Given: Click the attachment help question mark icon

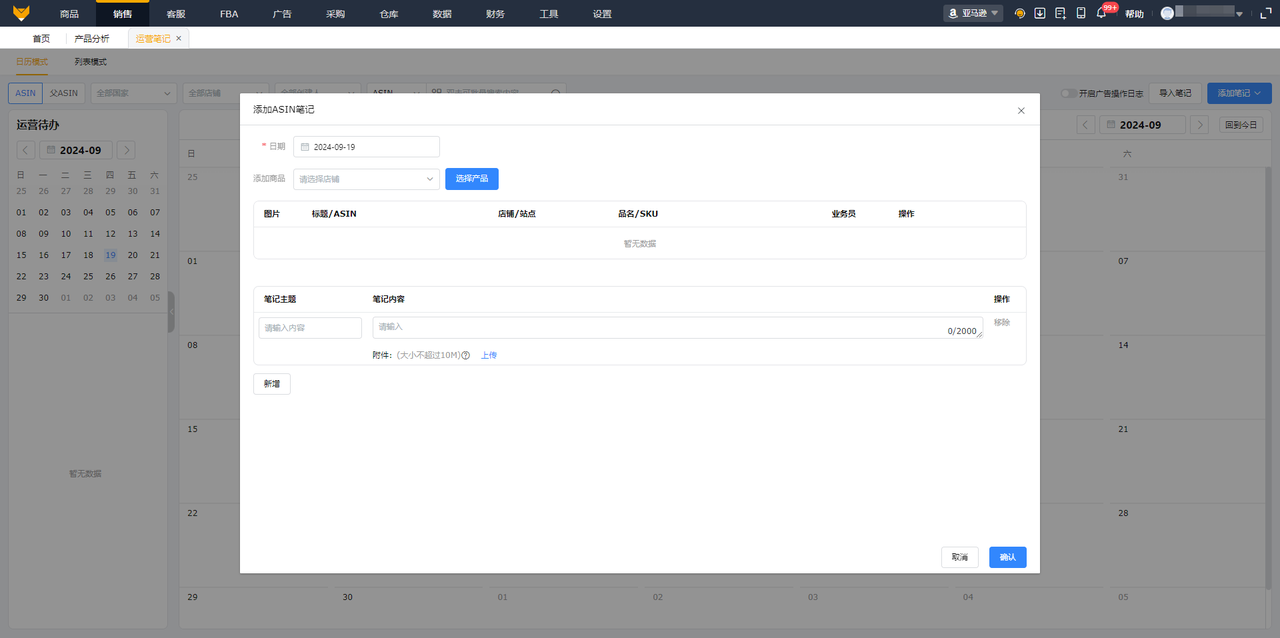Looking at the screenshot, I should (x=466, y=355).
